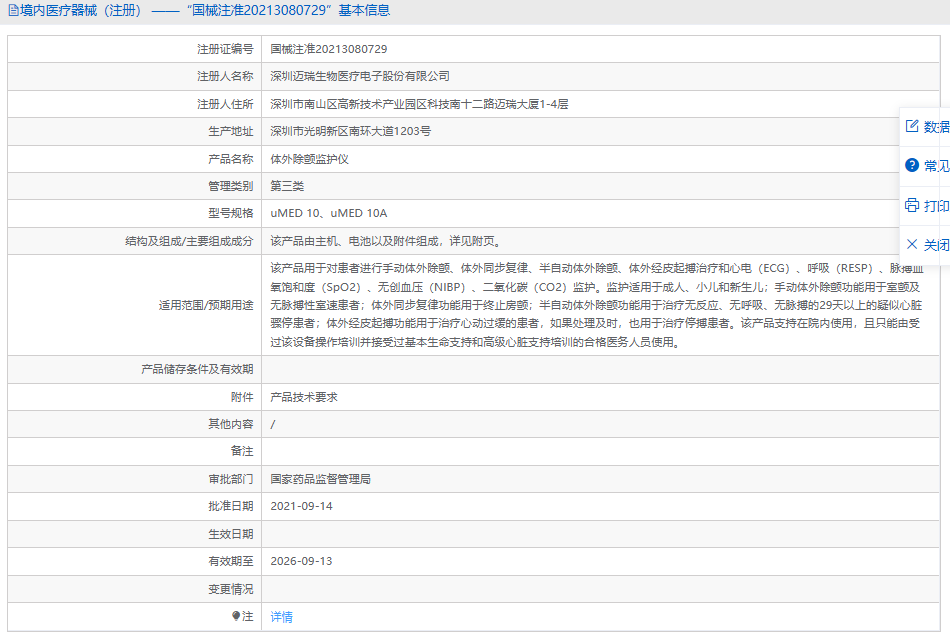
Task: Open the 详情 details link
Action: pos(281,617)
